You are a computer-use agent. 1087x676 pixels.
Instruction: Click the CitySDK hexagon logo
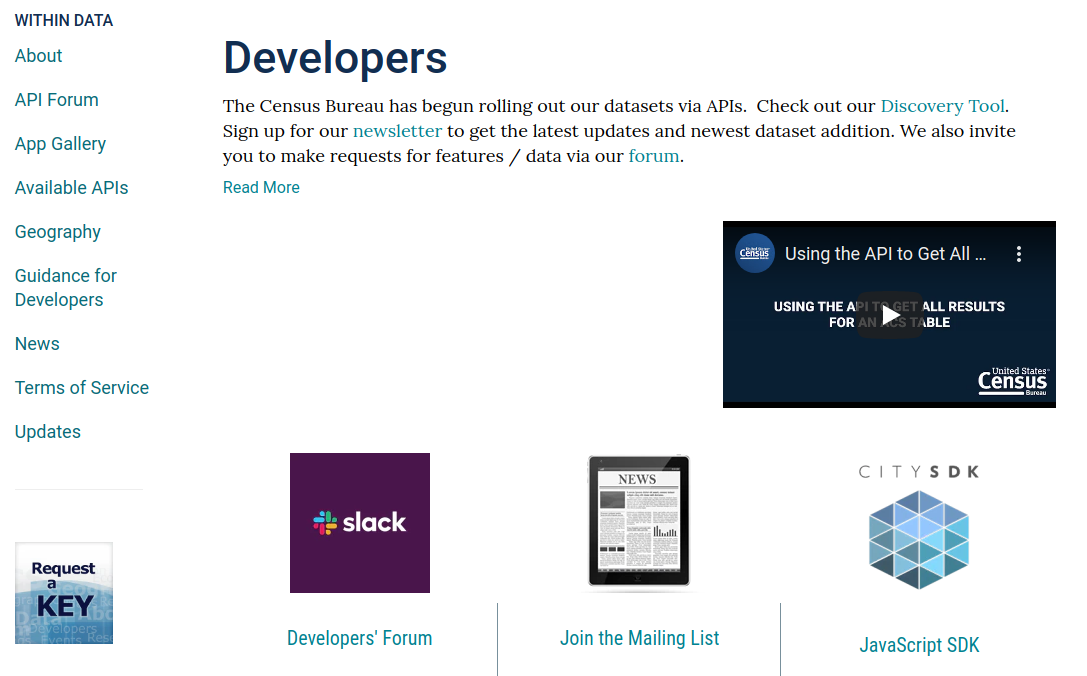tap(918, 541)
